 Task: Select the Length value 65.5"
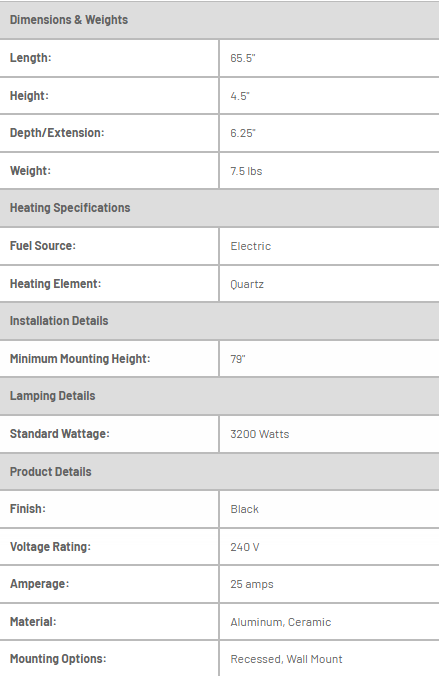coord(243,58)
